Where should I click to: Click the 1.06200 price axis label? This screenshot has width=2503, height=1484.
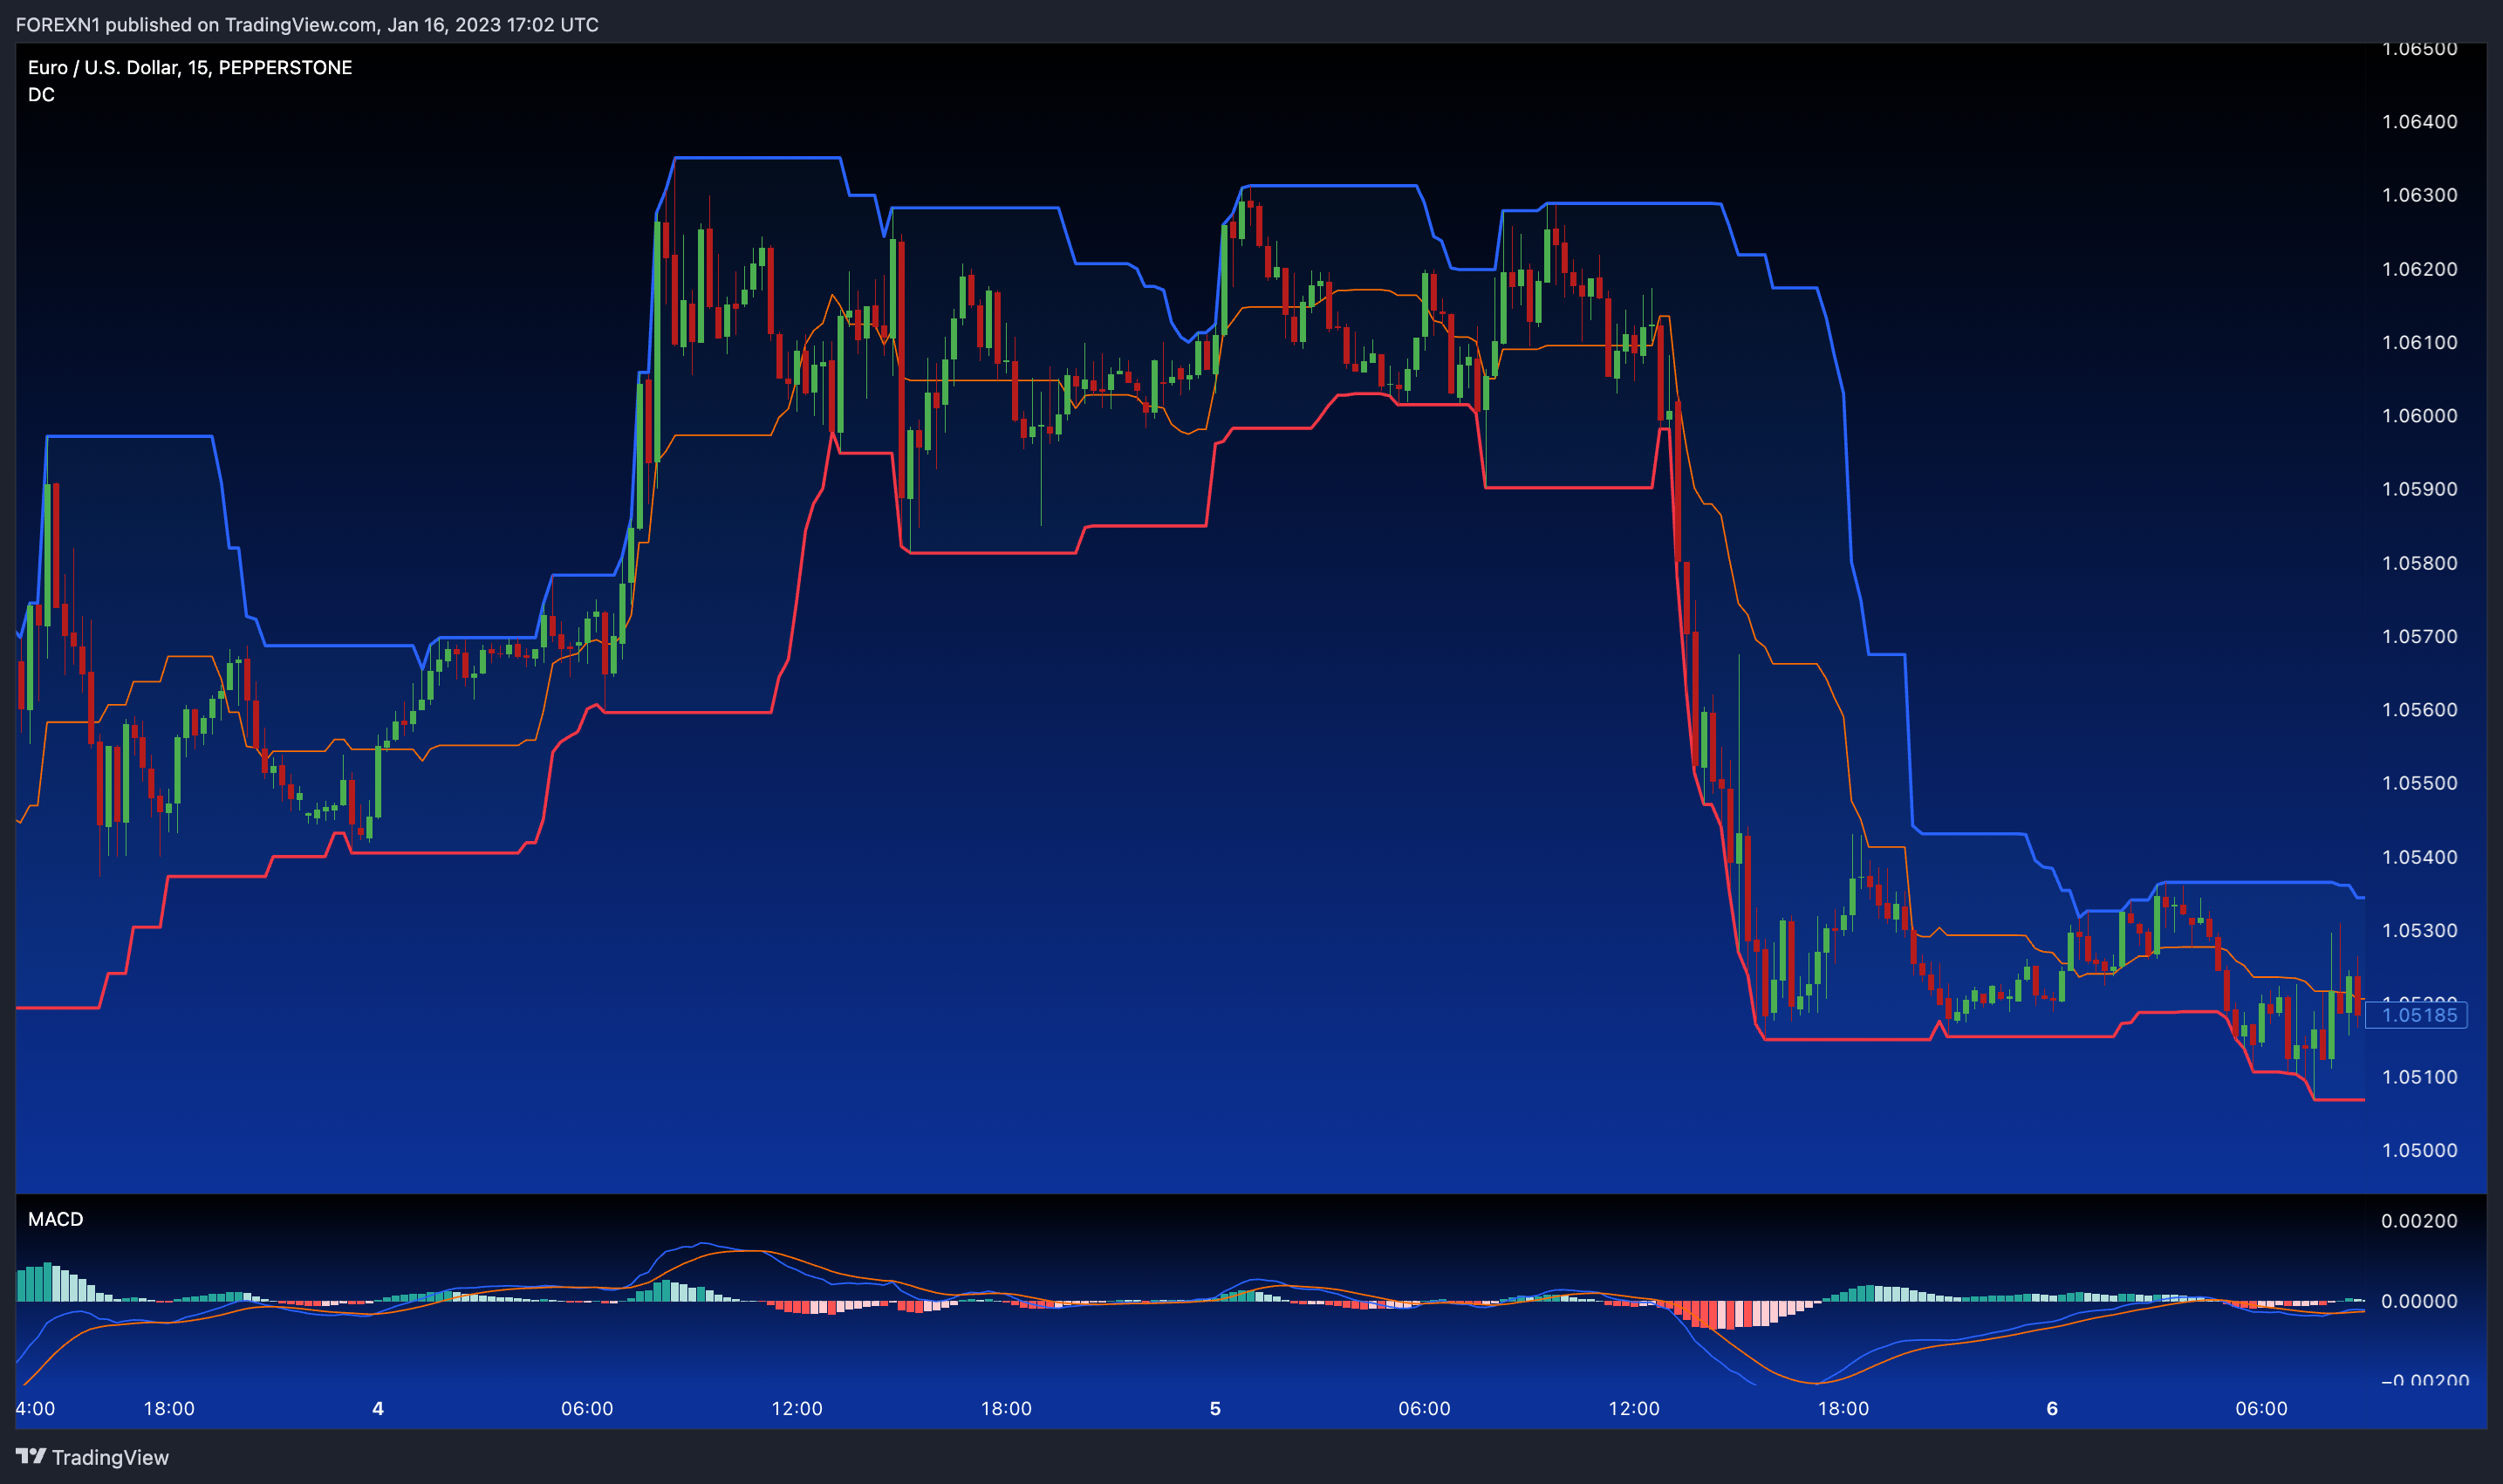coord(2419,269)
